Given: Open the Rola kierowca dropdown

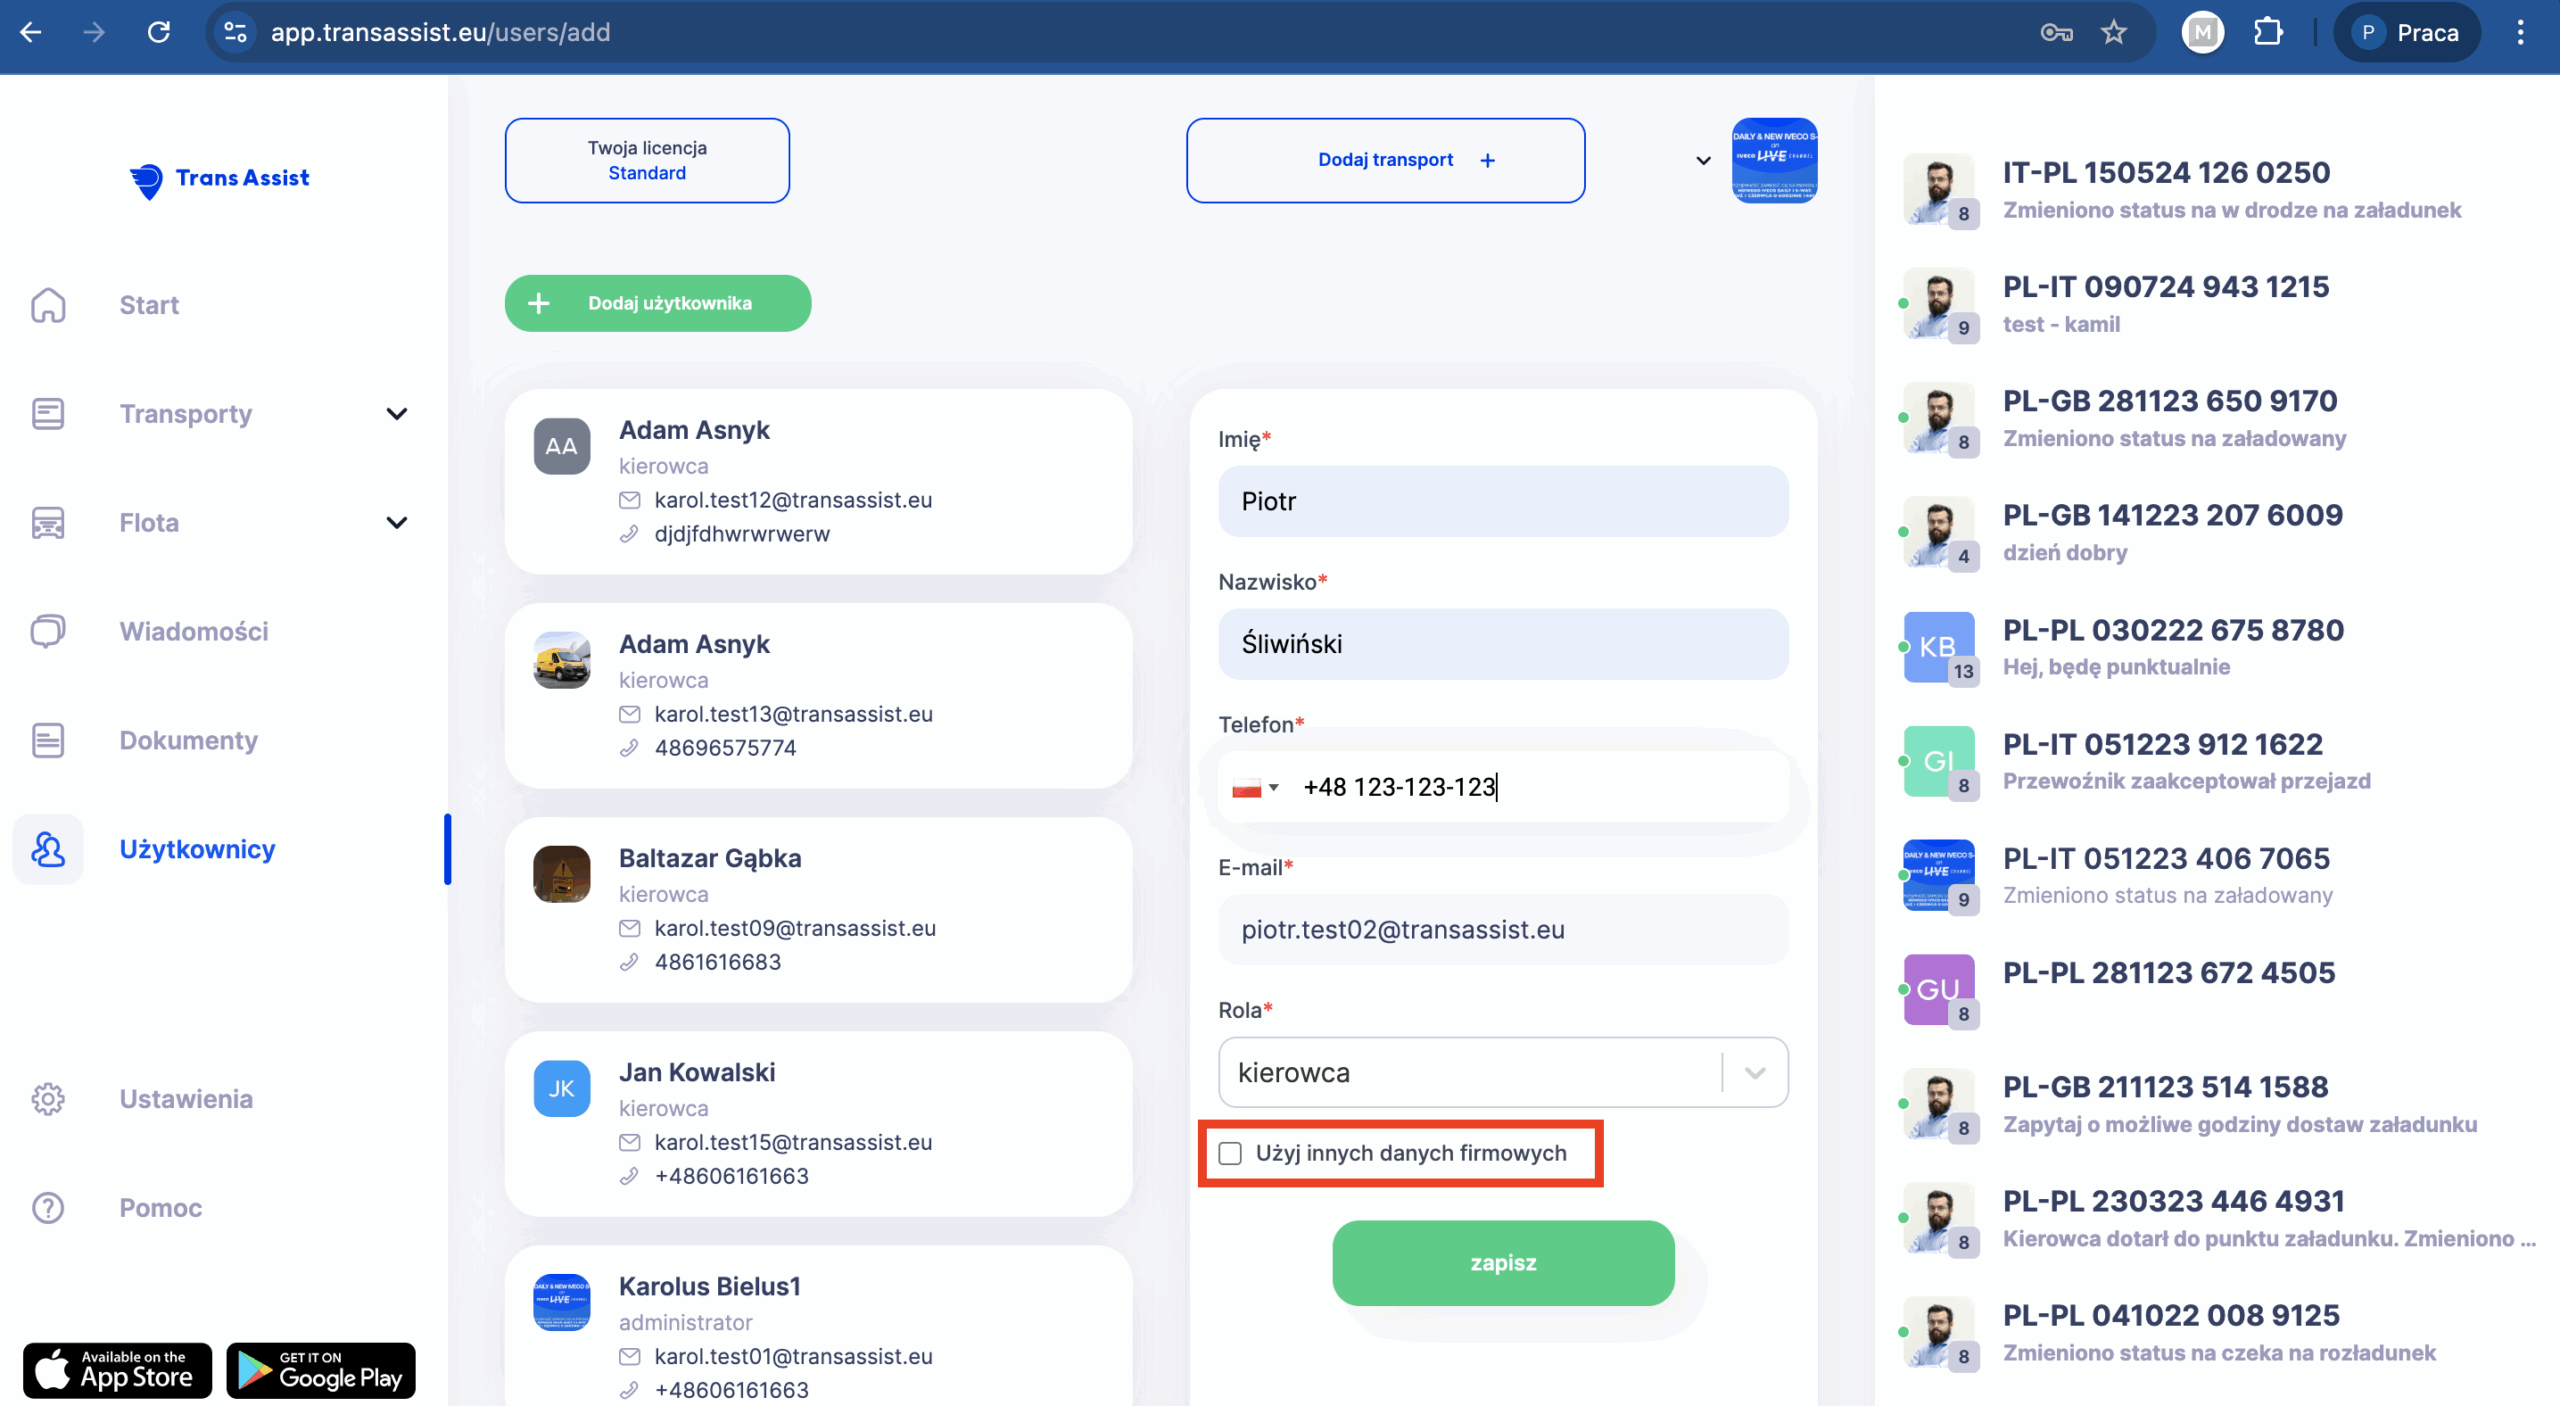Looking at the screenshot, I should (1502, 1073).
